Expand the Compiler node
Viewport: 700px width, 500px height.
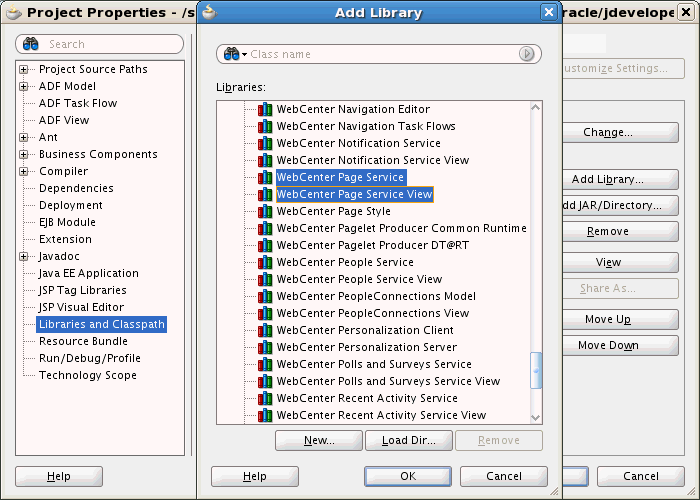[24, 171]
